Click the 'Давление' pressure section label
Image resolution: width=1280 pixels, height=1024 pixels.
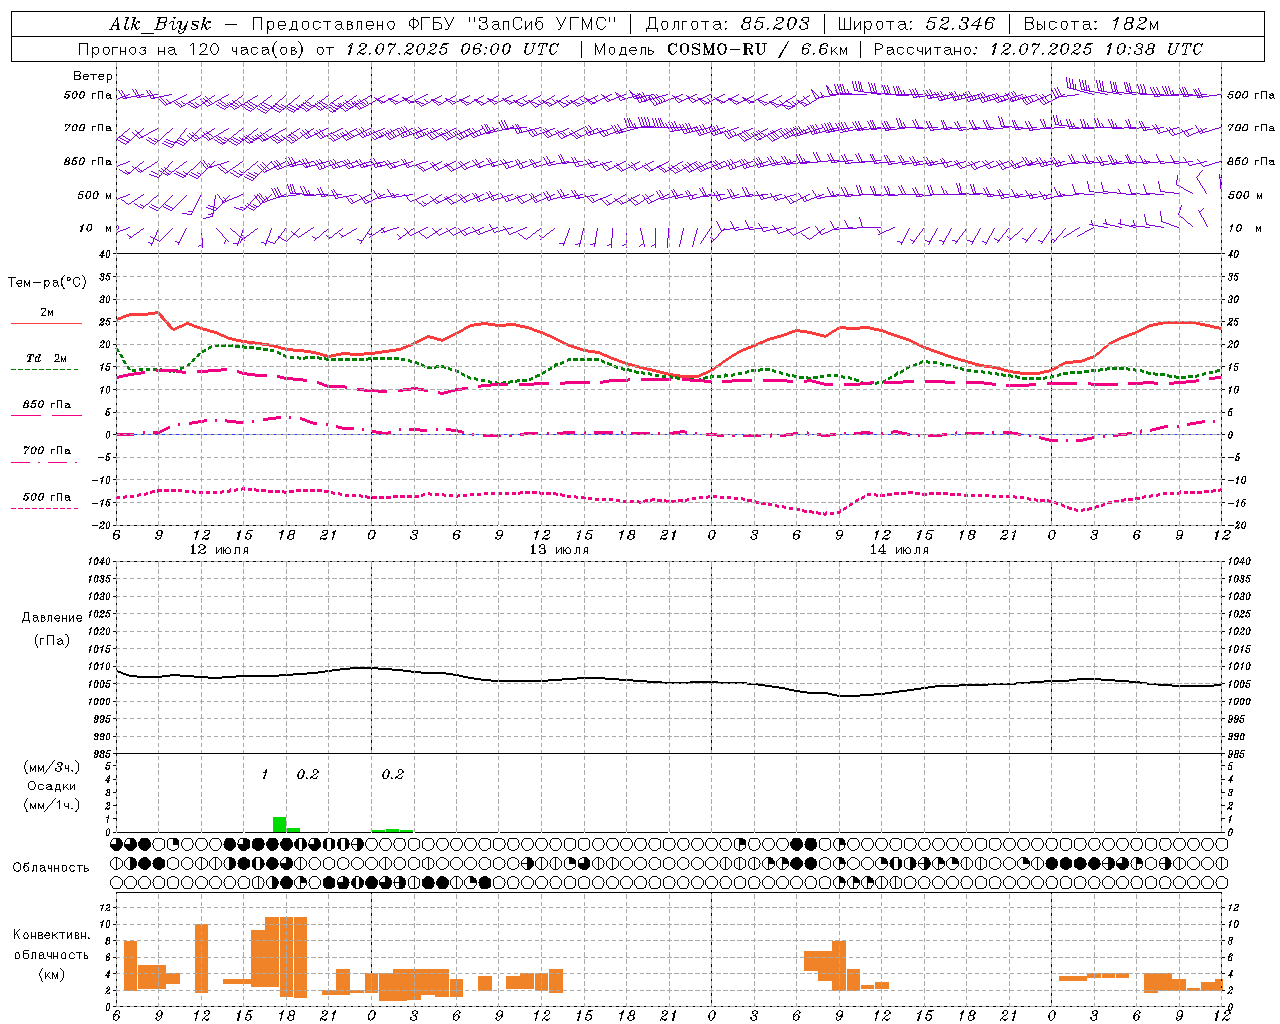click(x=50, y=618)
